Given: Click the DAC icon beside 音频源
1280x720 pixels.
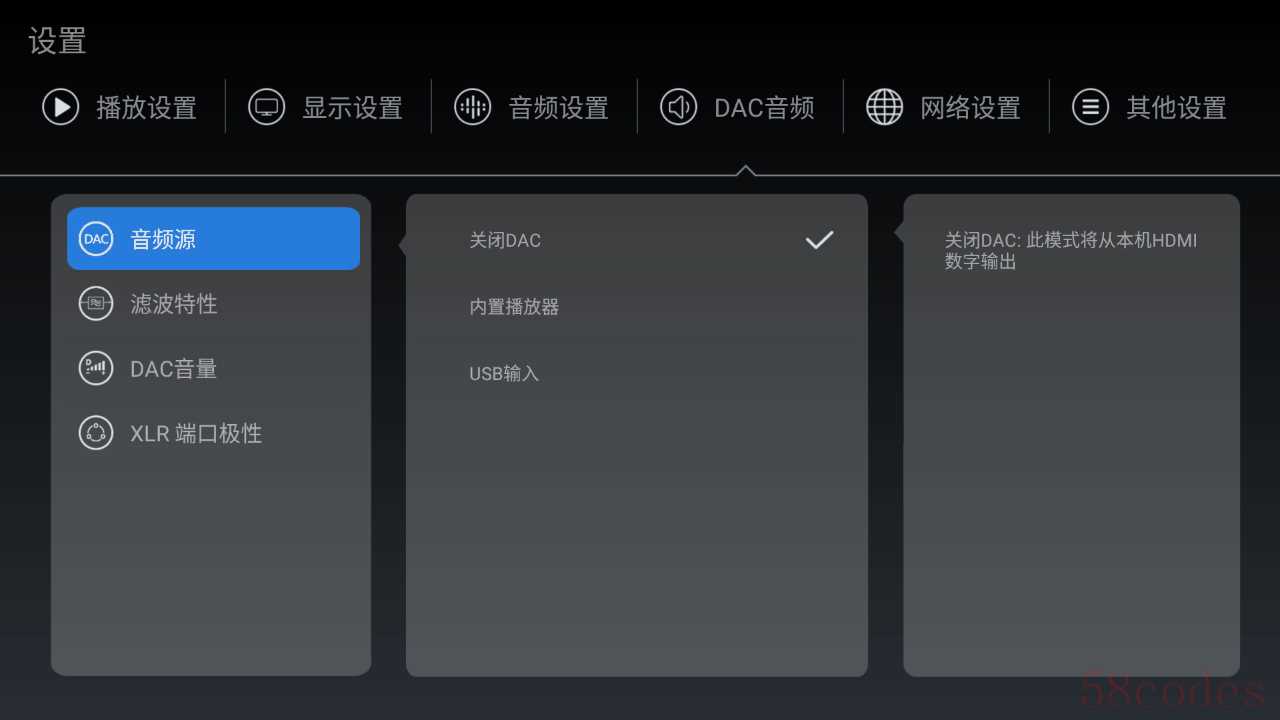Looking at the screenshot, I should pyautogui.click(x=96, y=239).
